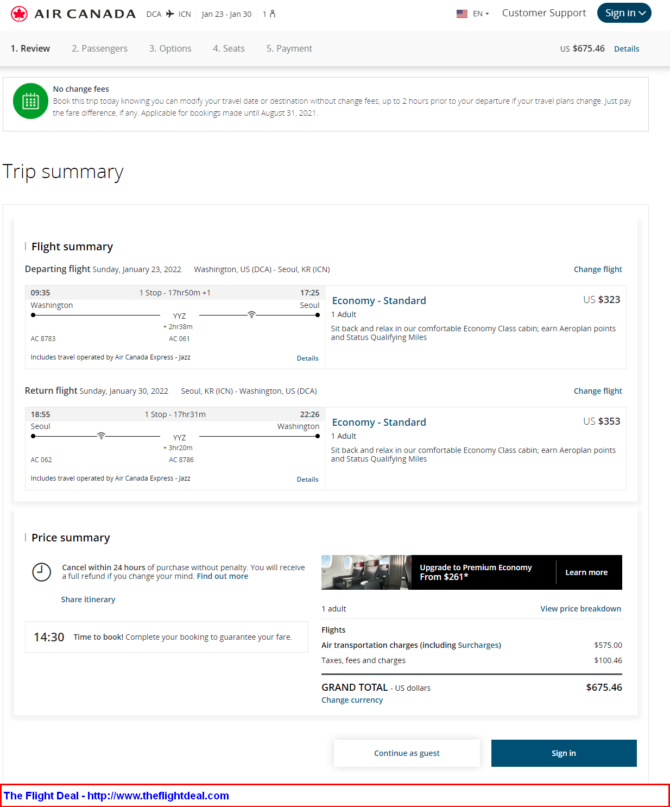Click the Air Canada maple leaf logo

pos(19,14)
